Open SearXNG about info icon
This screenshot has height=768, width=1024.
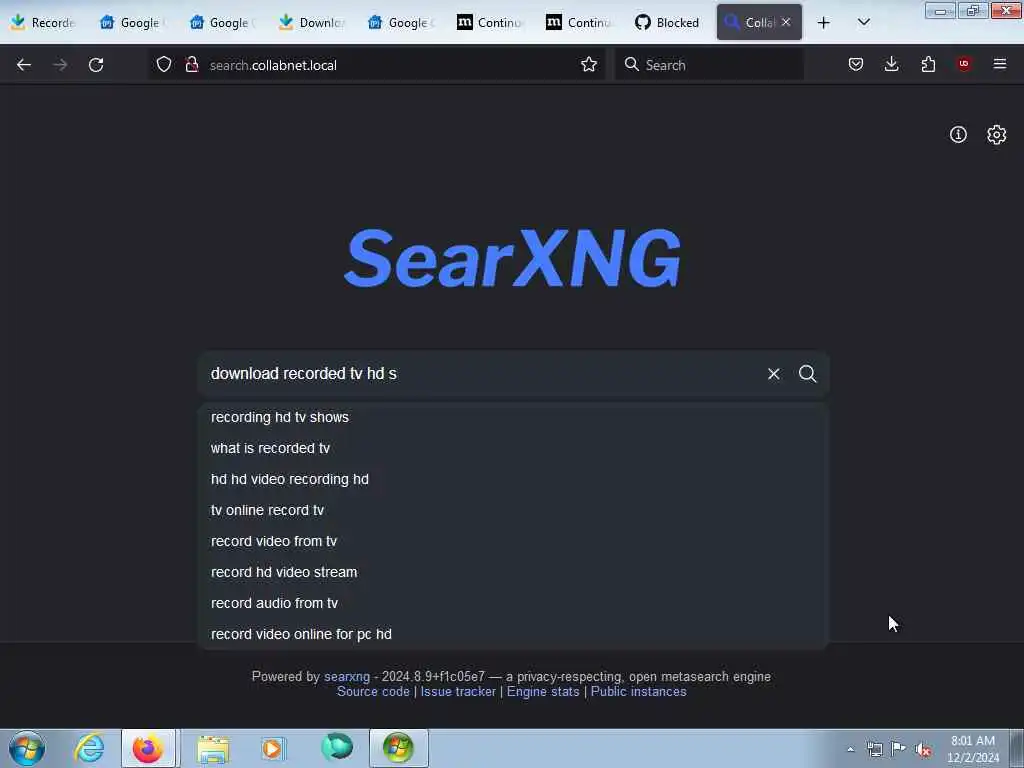coord(958,135)
